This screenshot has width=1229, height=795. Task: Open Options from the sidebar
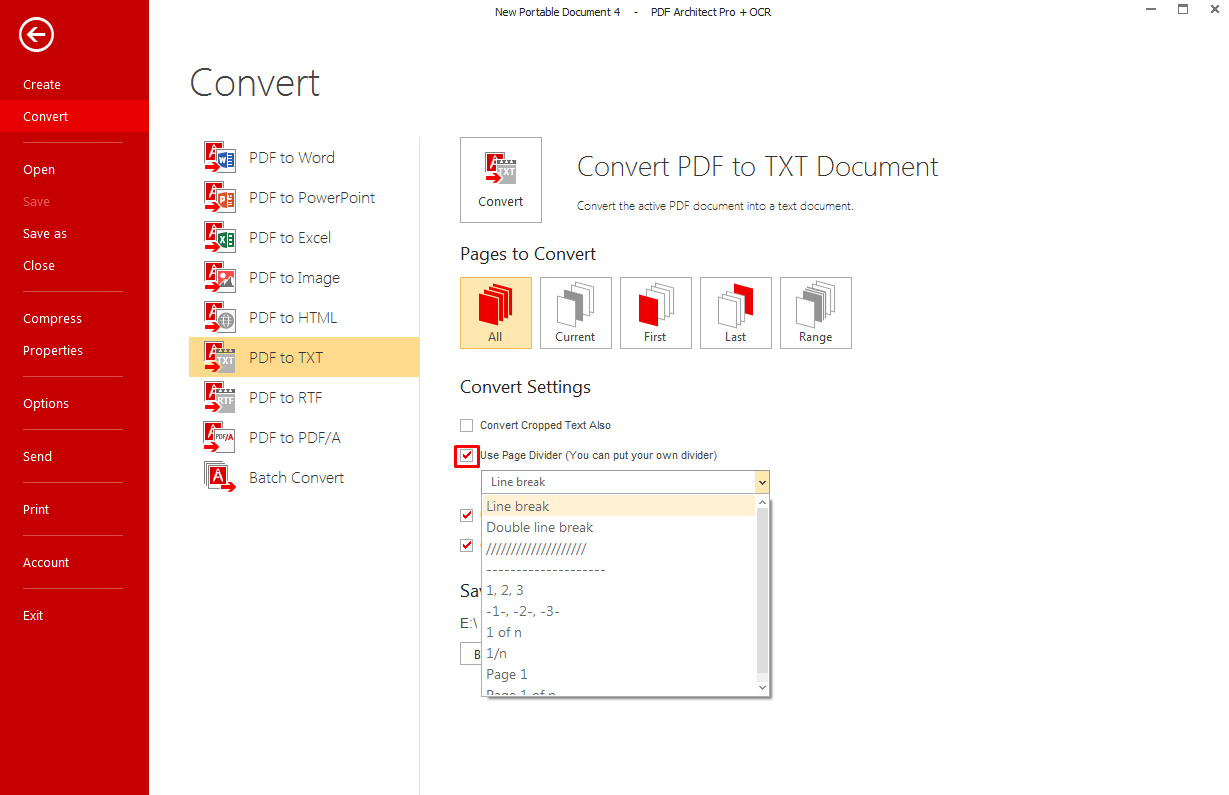click(45, 403)
